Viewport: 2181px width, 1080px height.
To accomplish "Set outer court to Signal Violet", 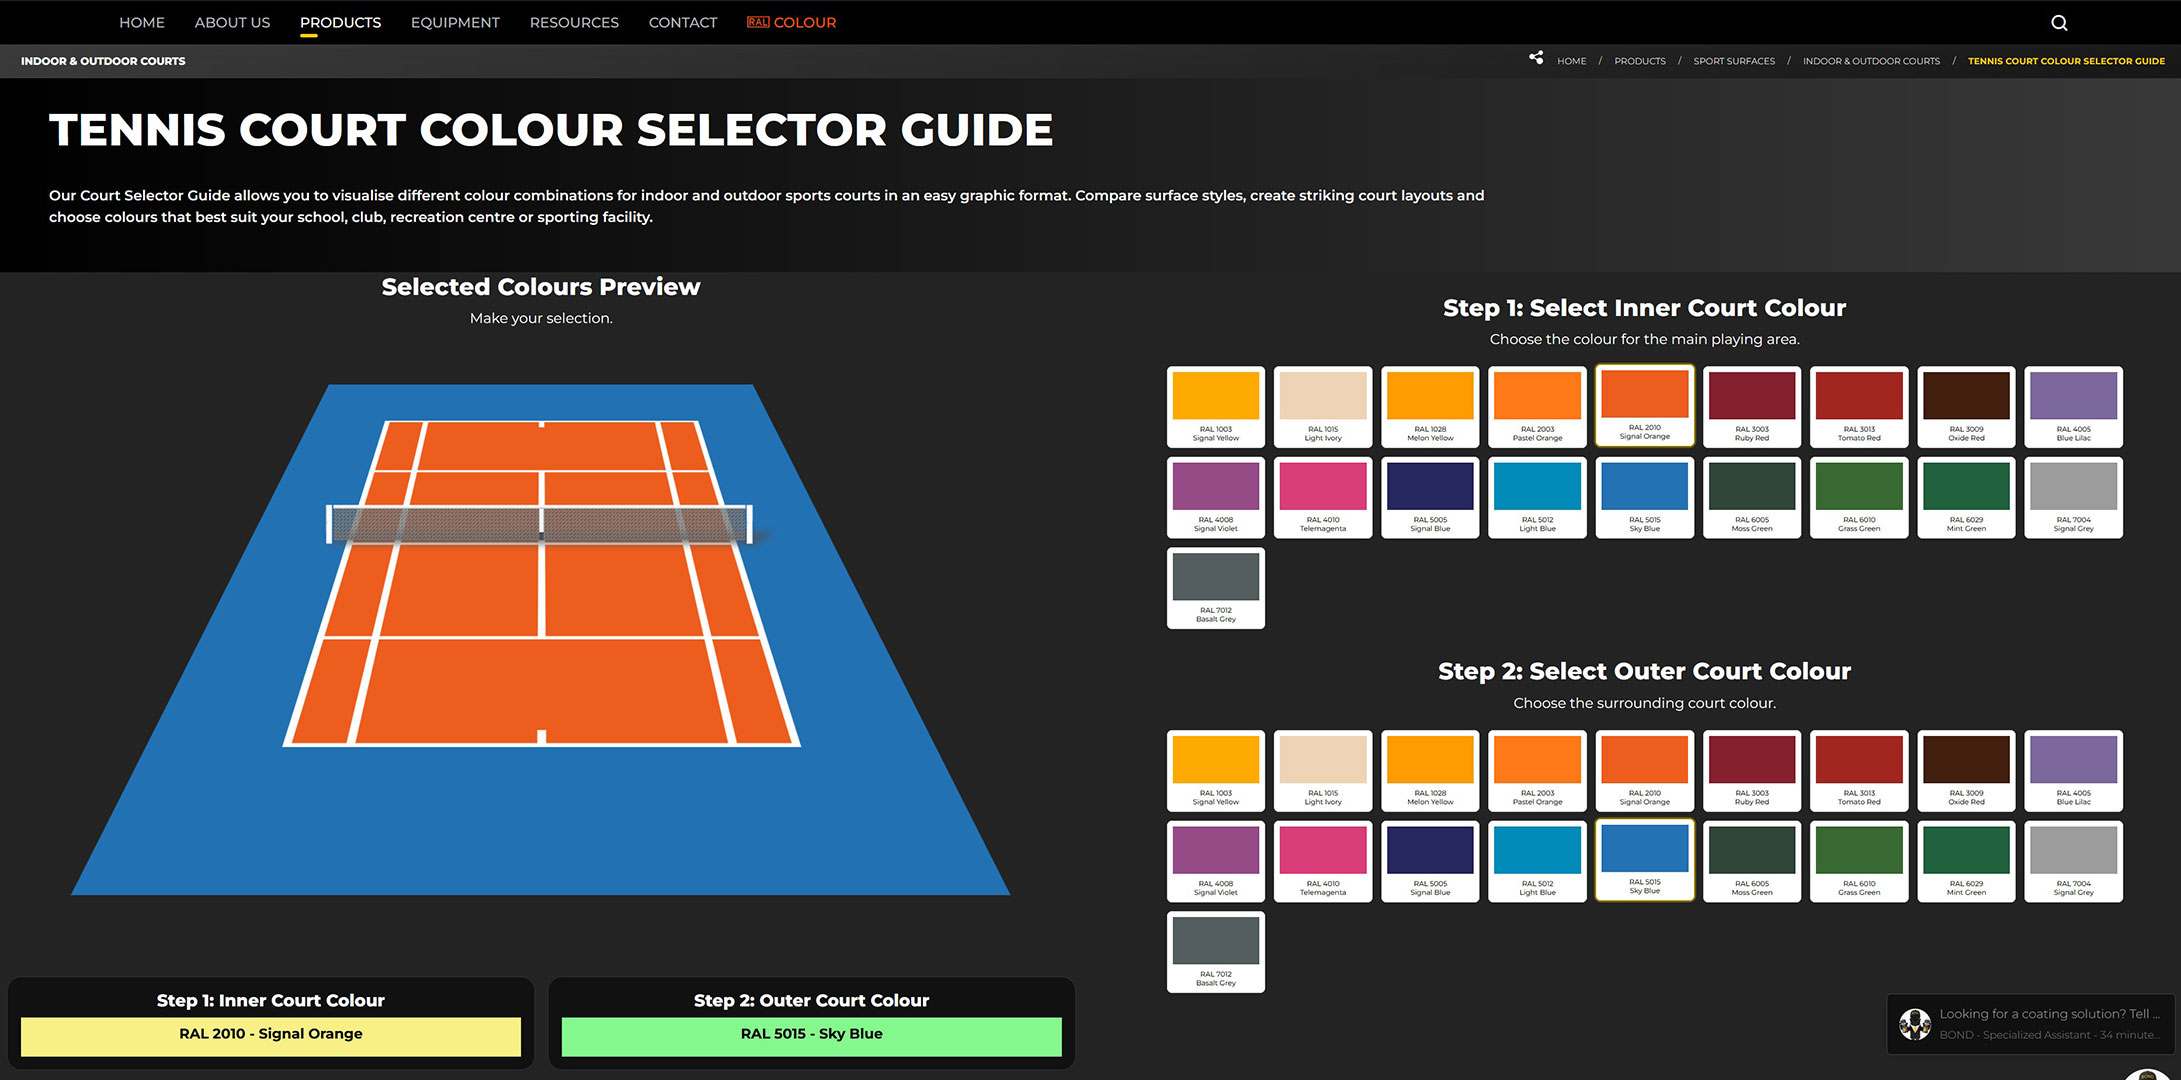I will 1216,862.
